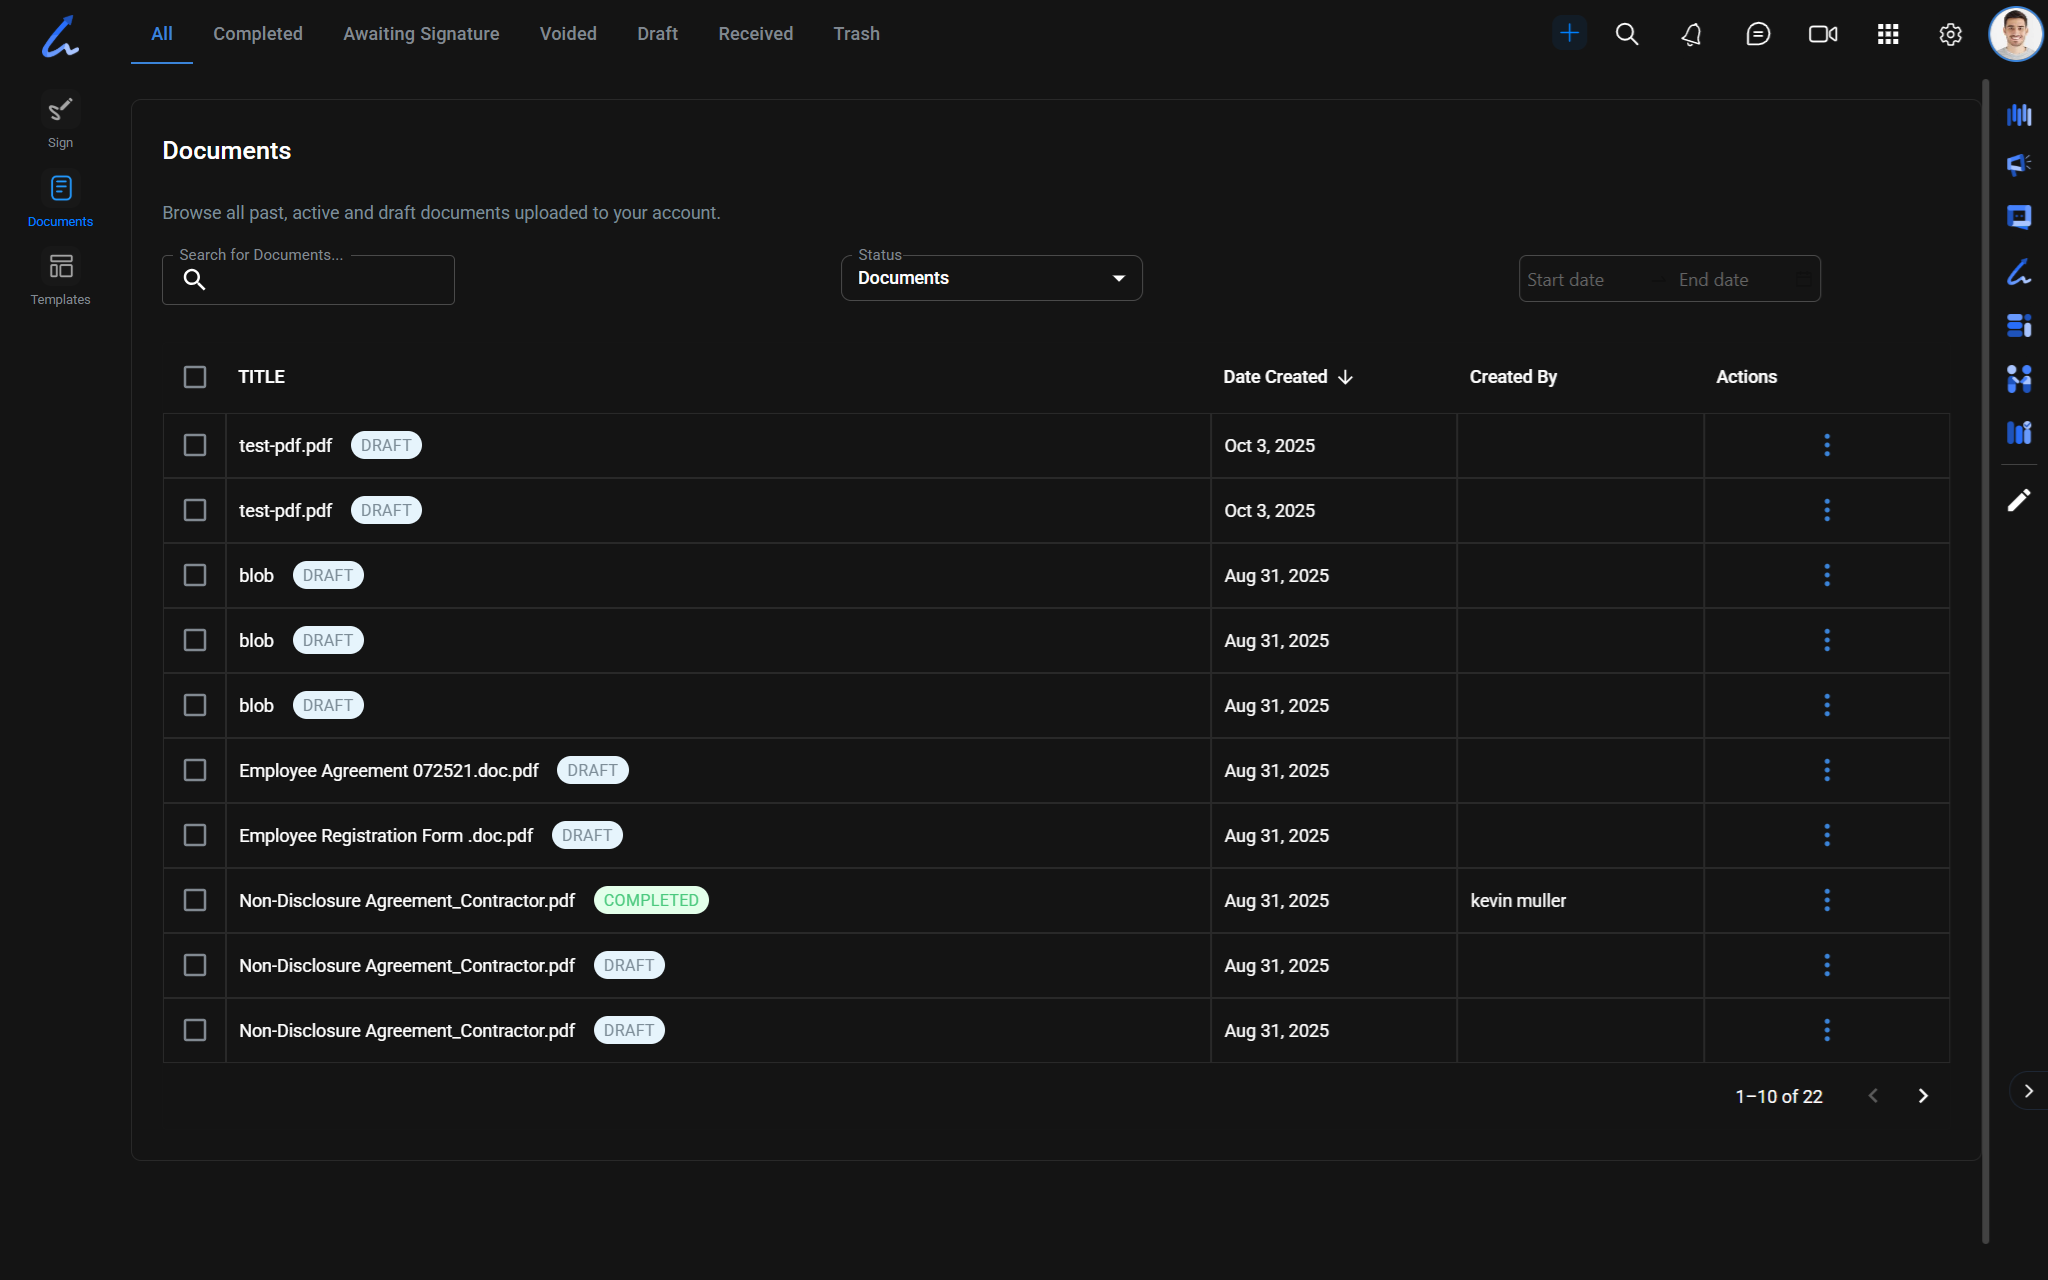The height and width of the screenshot is (1280, 2048).
Task: Open the settings gear icon
Action: tap(1950, 34)
